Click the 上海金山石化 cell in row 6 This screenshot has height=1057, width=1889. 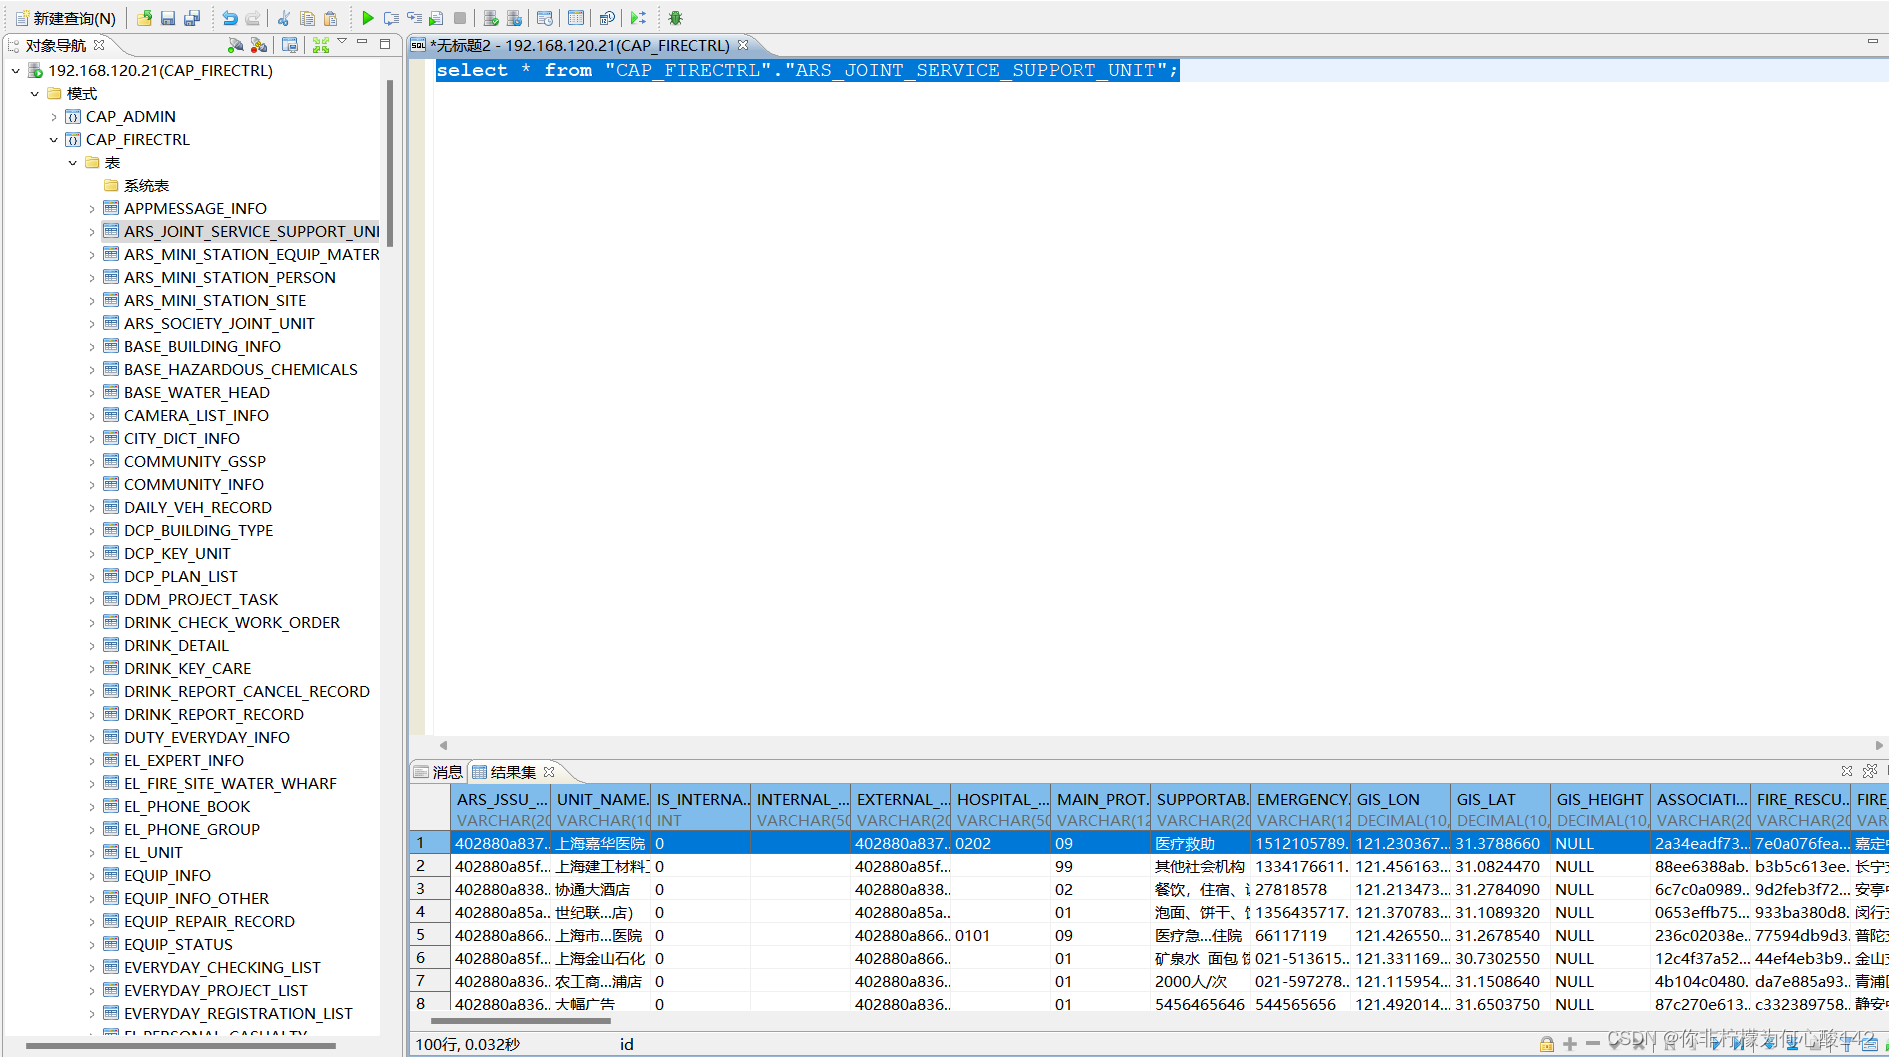601,958
